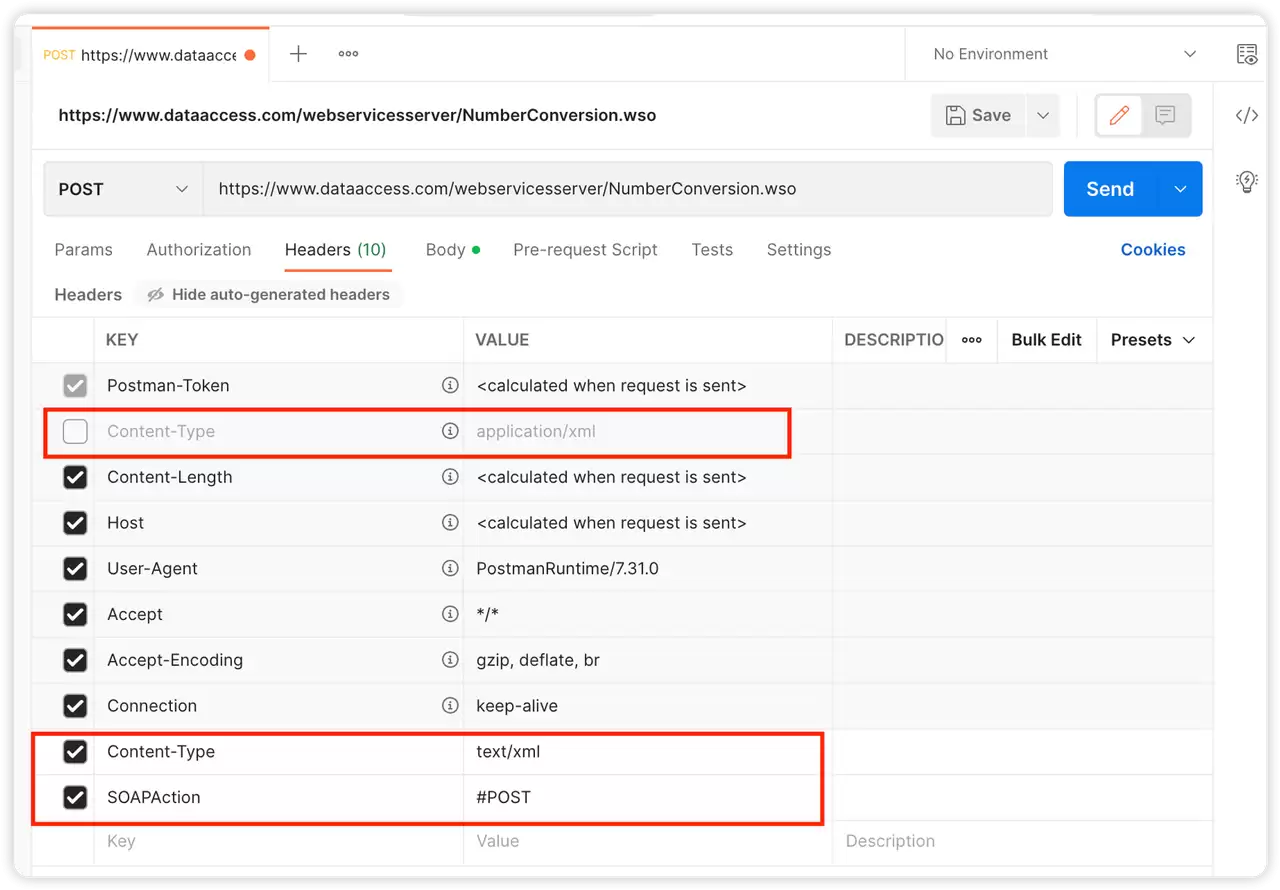Click info icon for User-Agent header

click(x=450, y=568)
